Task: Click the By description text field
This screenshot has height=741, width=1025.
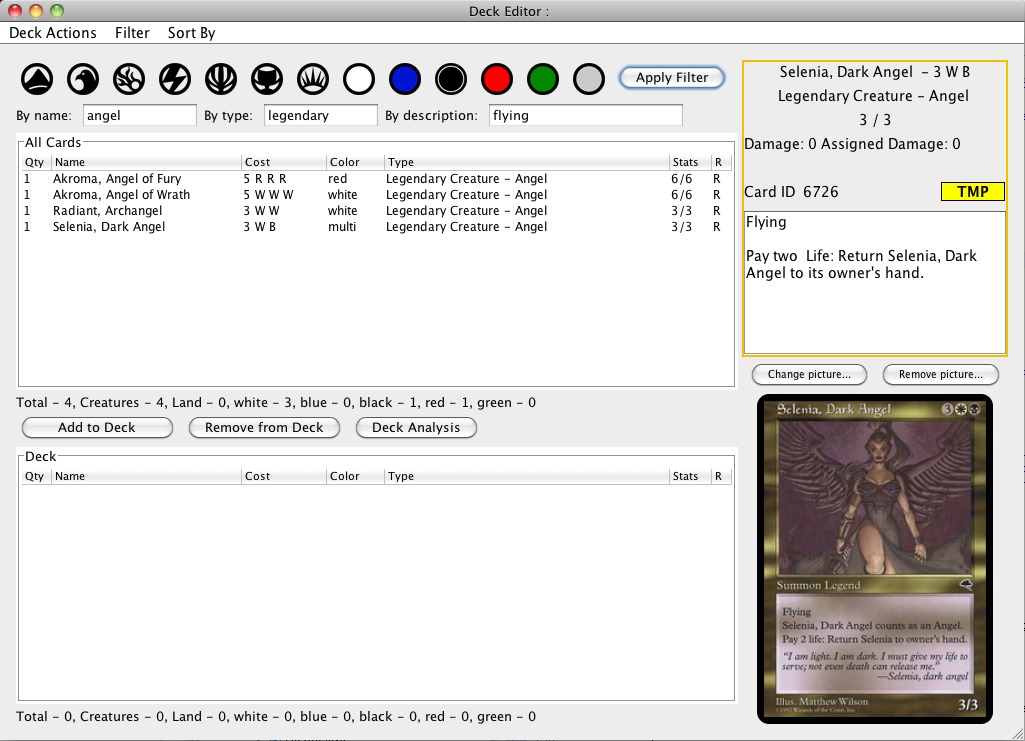Action: pyautogui.click(x=585, y=115)
